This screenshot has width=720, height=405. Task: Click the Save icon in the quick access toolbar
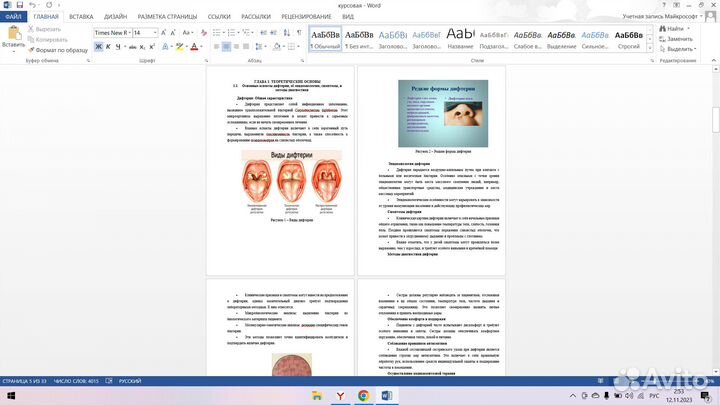(x=19, y=5)
